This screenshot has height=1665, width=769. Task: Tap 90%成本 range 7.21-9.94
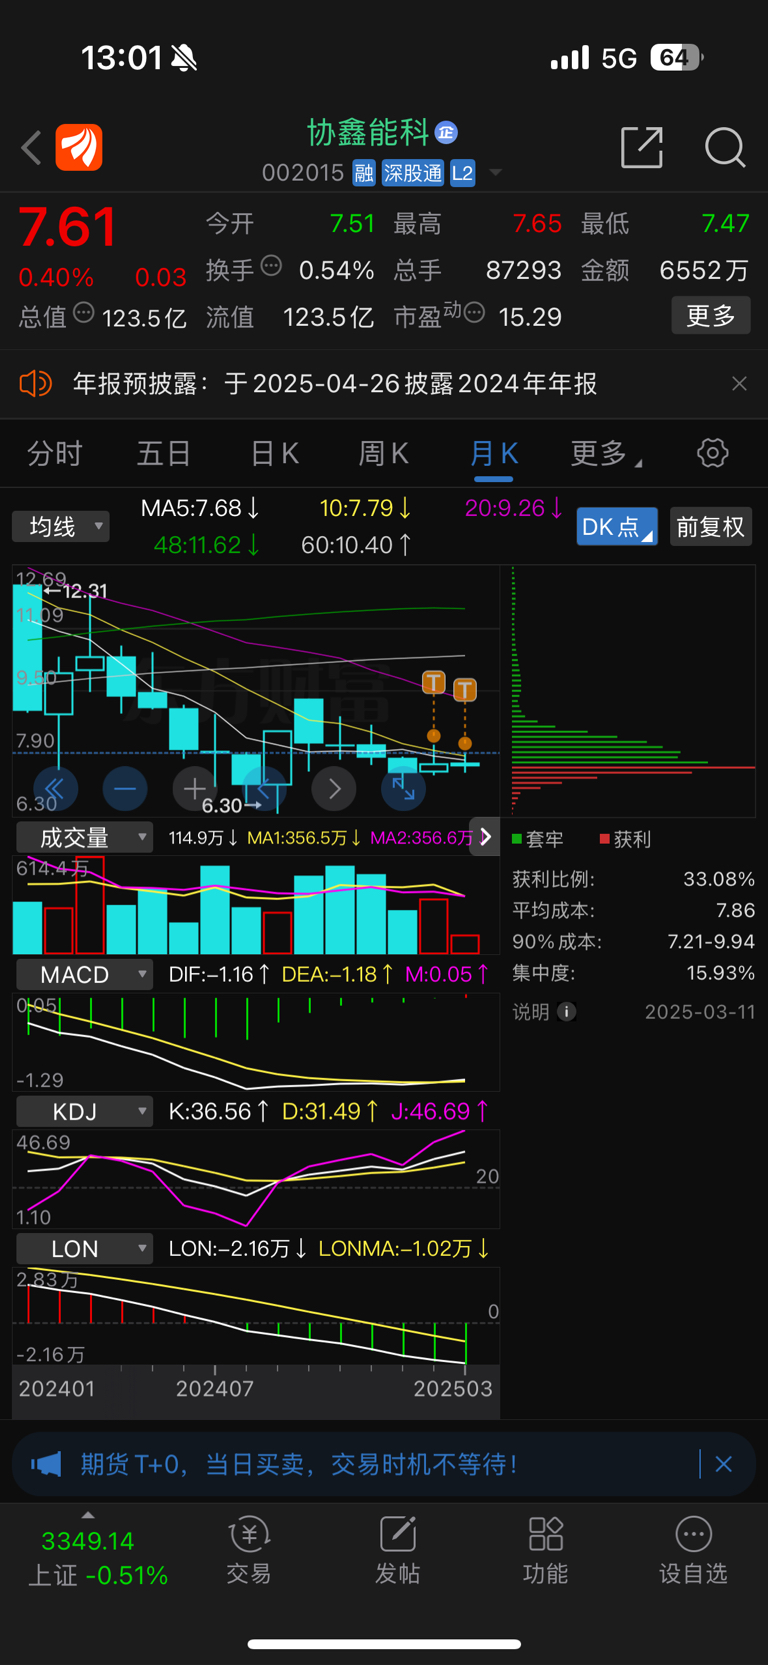(x=711, y=941)
